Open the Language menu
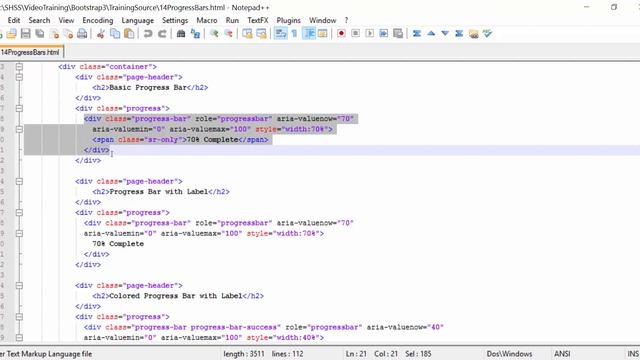This screenshot has width=640, height=360. [138, 20]
